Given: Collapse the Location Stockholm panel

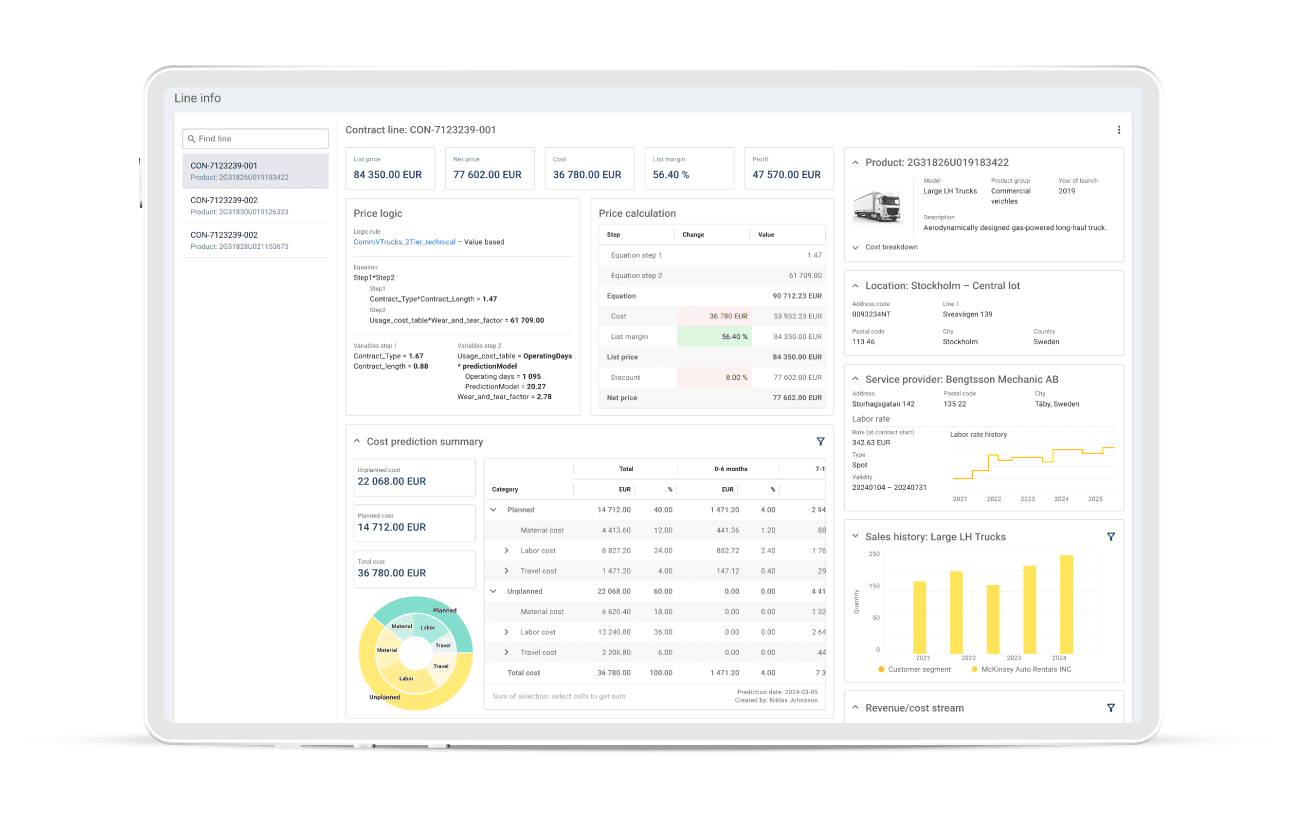Looking at the screenshot, I should pyautogui.click(x=855, y=286).
